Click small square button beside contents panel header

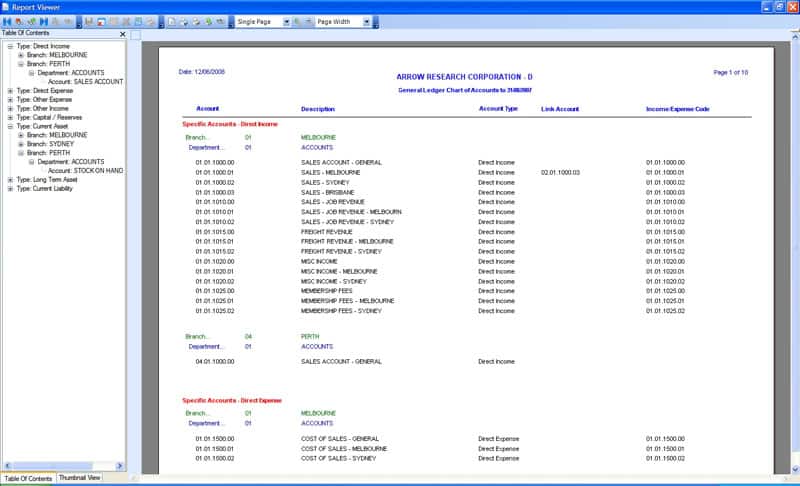tap(135, 35)
